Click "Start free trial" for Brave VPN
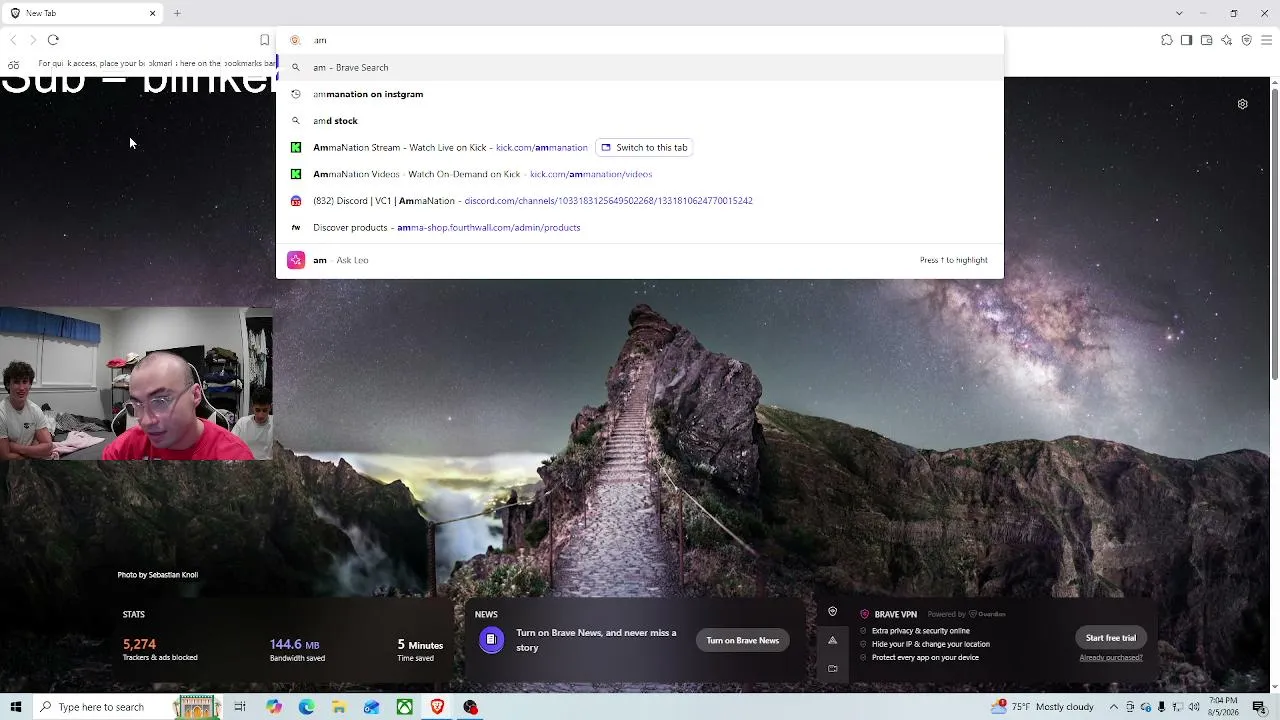 pyautogui.click(x=1111, y=638)
